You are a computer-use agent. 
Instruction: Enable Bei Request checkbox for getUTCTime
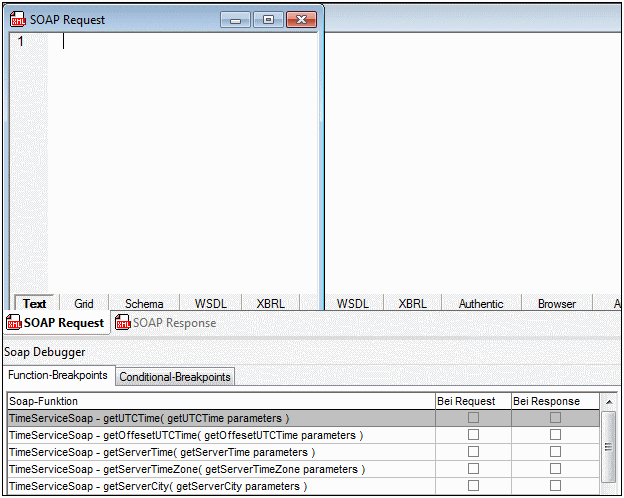tap(474, 418)
